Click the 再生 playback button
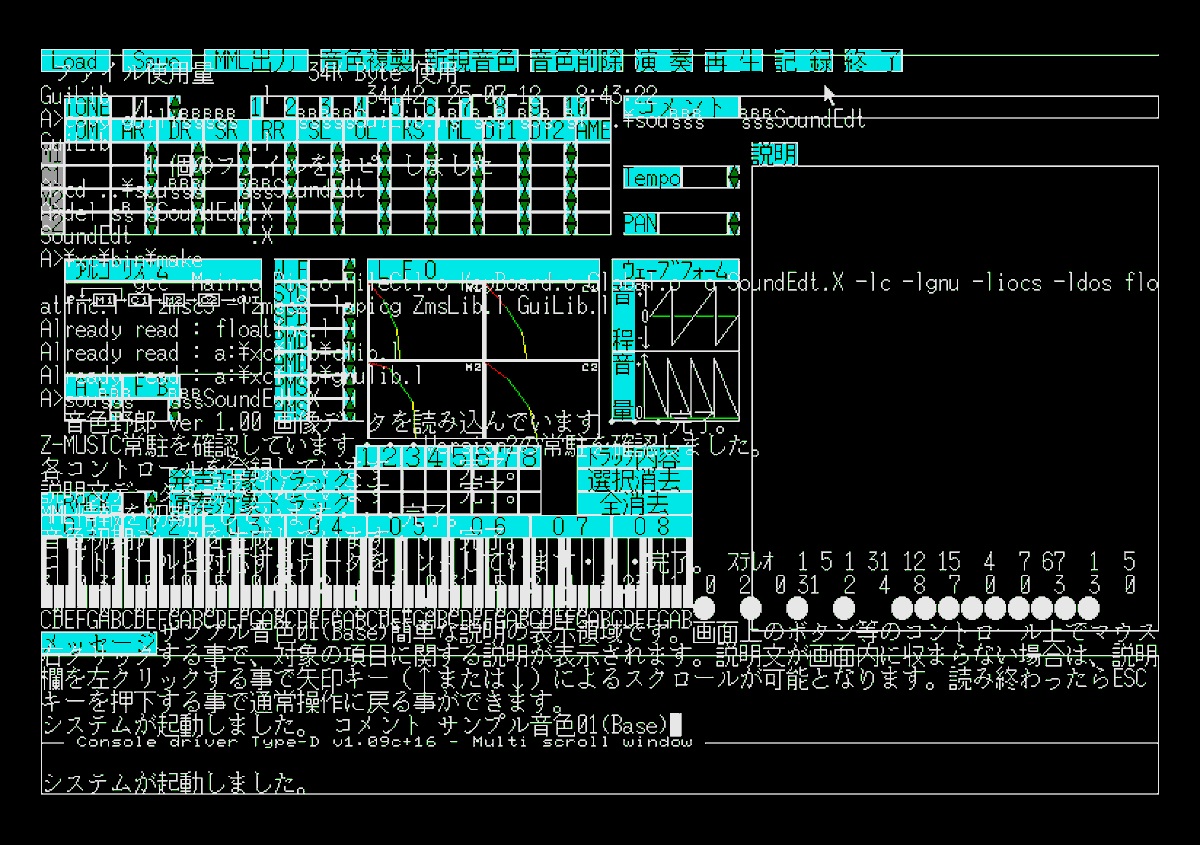The image size is (1200, 845). point(732,61)
